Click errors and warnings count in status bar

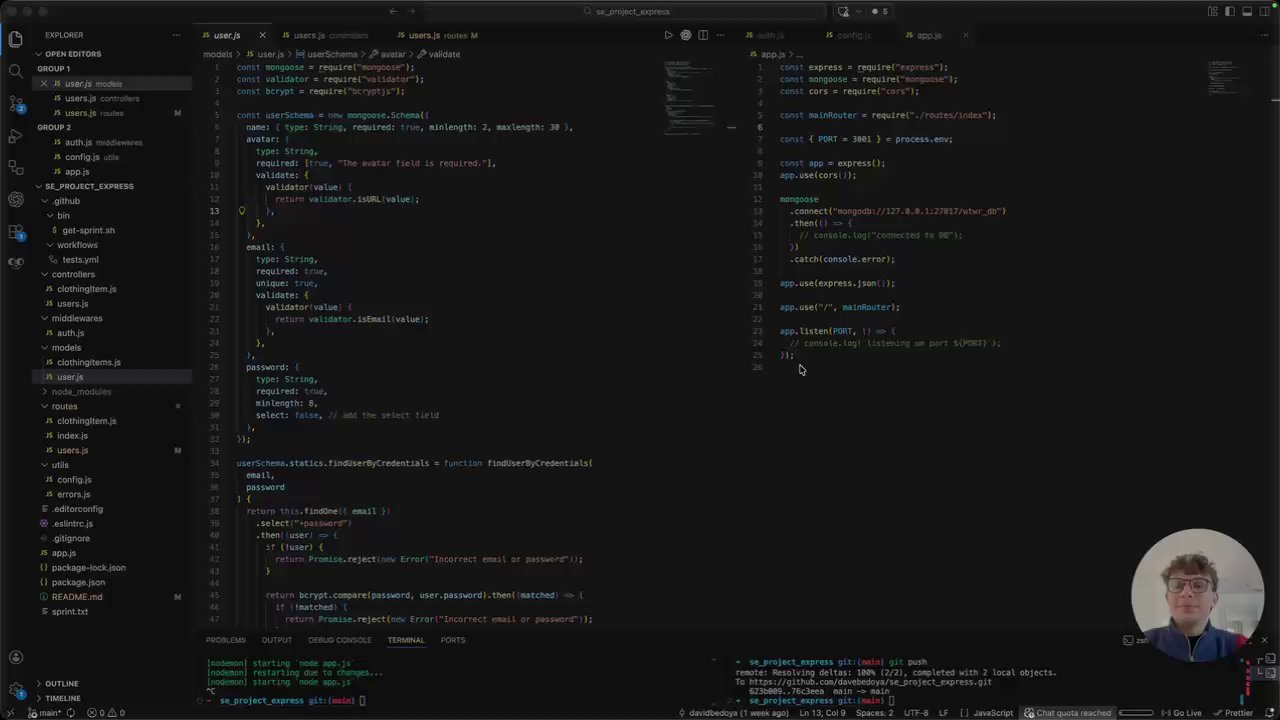[105, 713]
